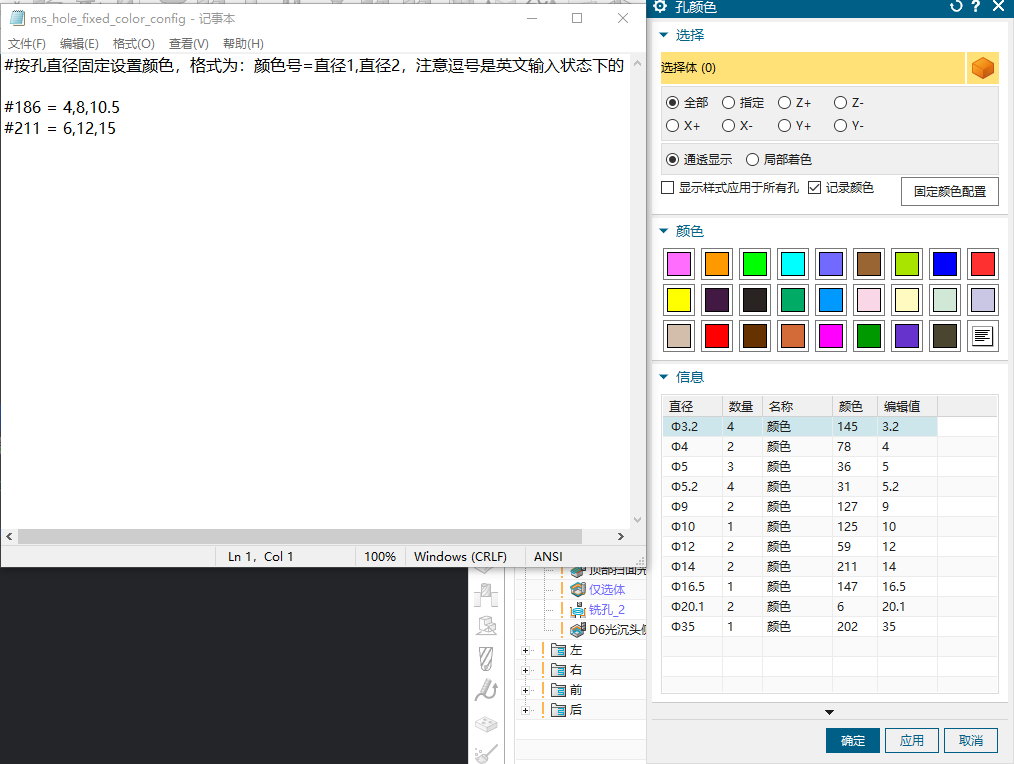This screenshot has height=764, width=1014.
Task: Click the Notepad horizontal scrollbar
Action: click(x=300, y=536)
